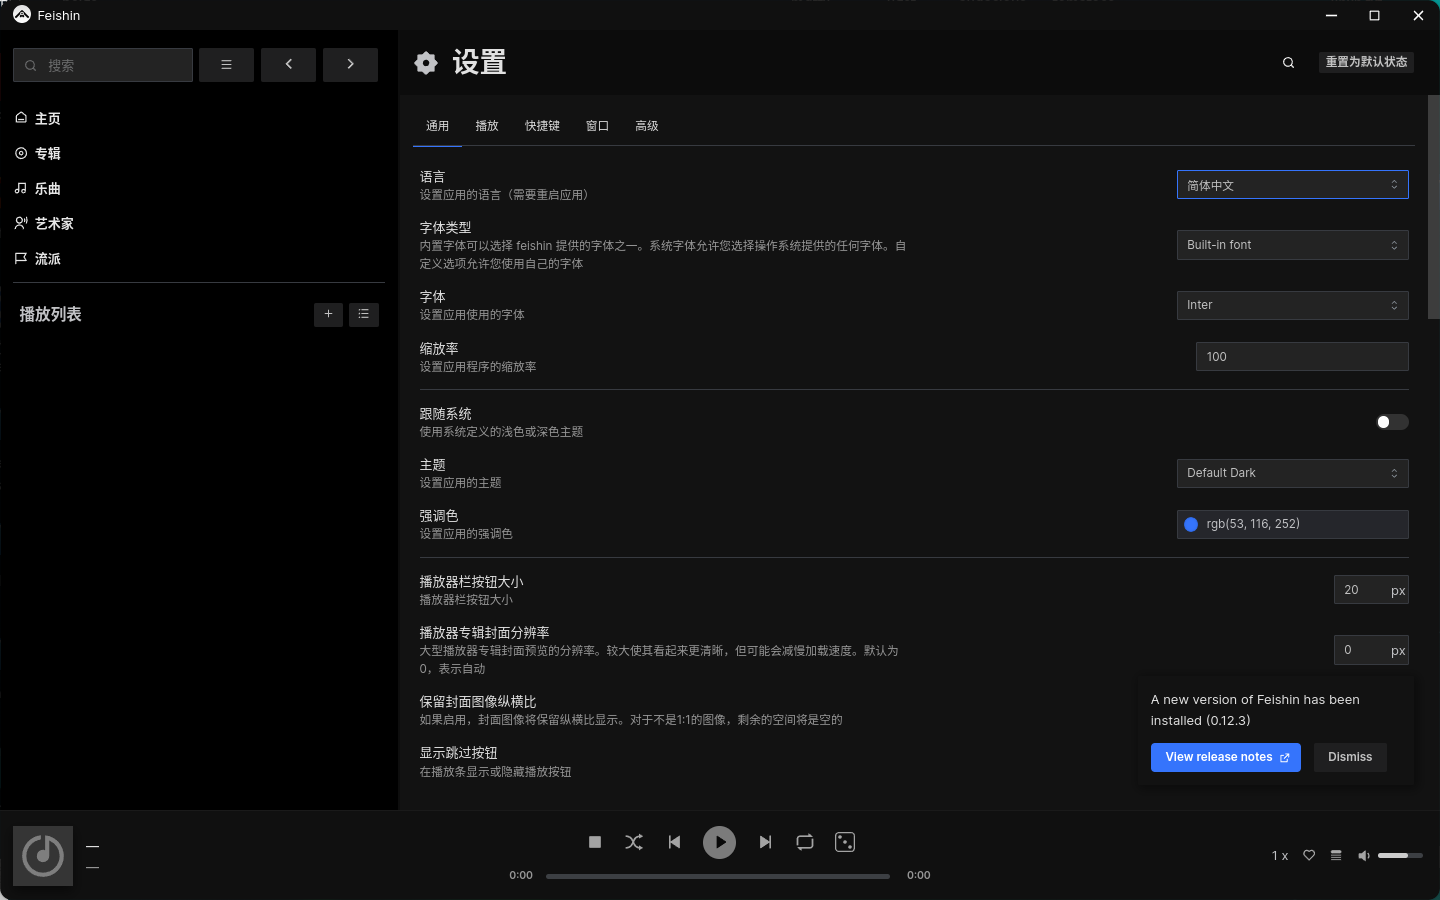Click the stop playback button

pos(595,842)
